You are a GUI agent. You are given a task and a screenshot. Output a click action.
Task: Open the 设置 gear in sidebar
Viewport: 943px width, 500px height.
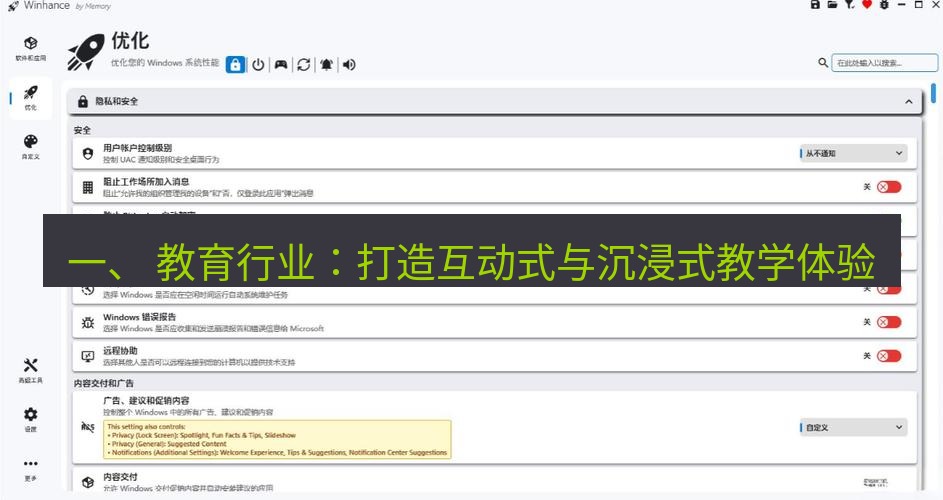click(31, 419)
